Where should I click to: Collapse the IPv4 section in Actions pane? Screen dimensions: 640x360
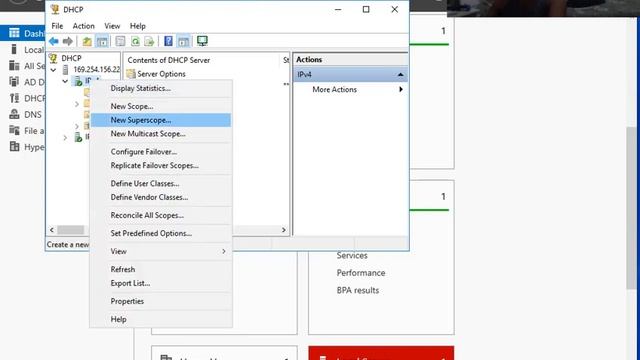pyautogui.click(x=400, y=75)
